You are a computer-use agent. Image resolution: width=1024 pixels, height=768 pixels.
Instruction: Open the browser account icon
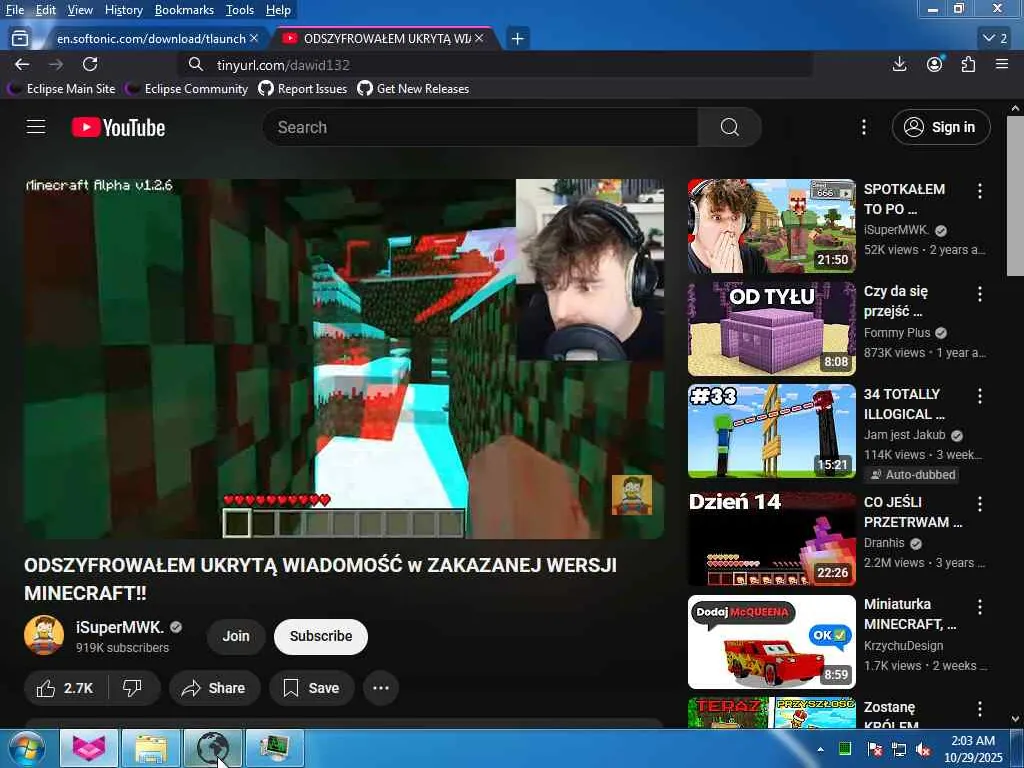(935, 64)
